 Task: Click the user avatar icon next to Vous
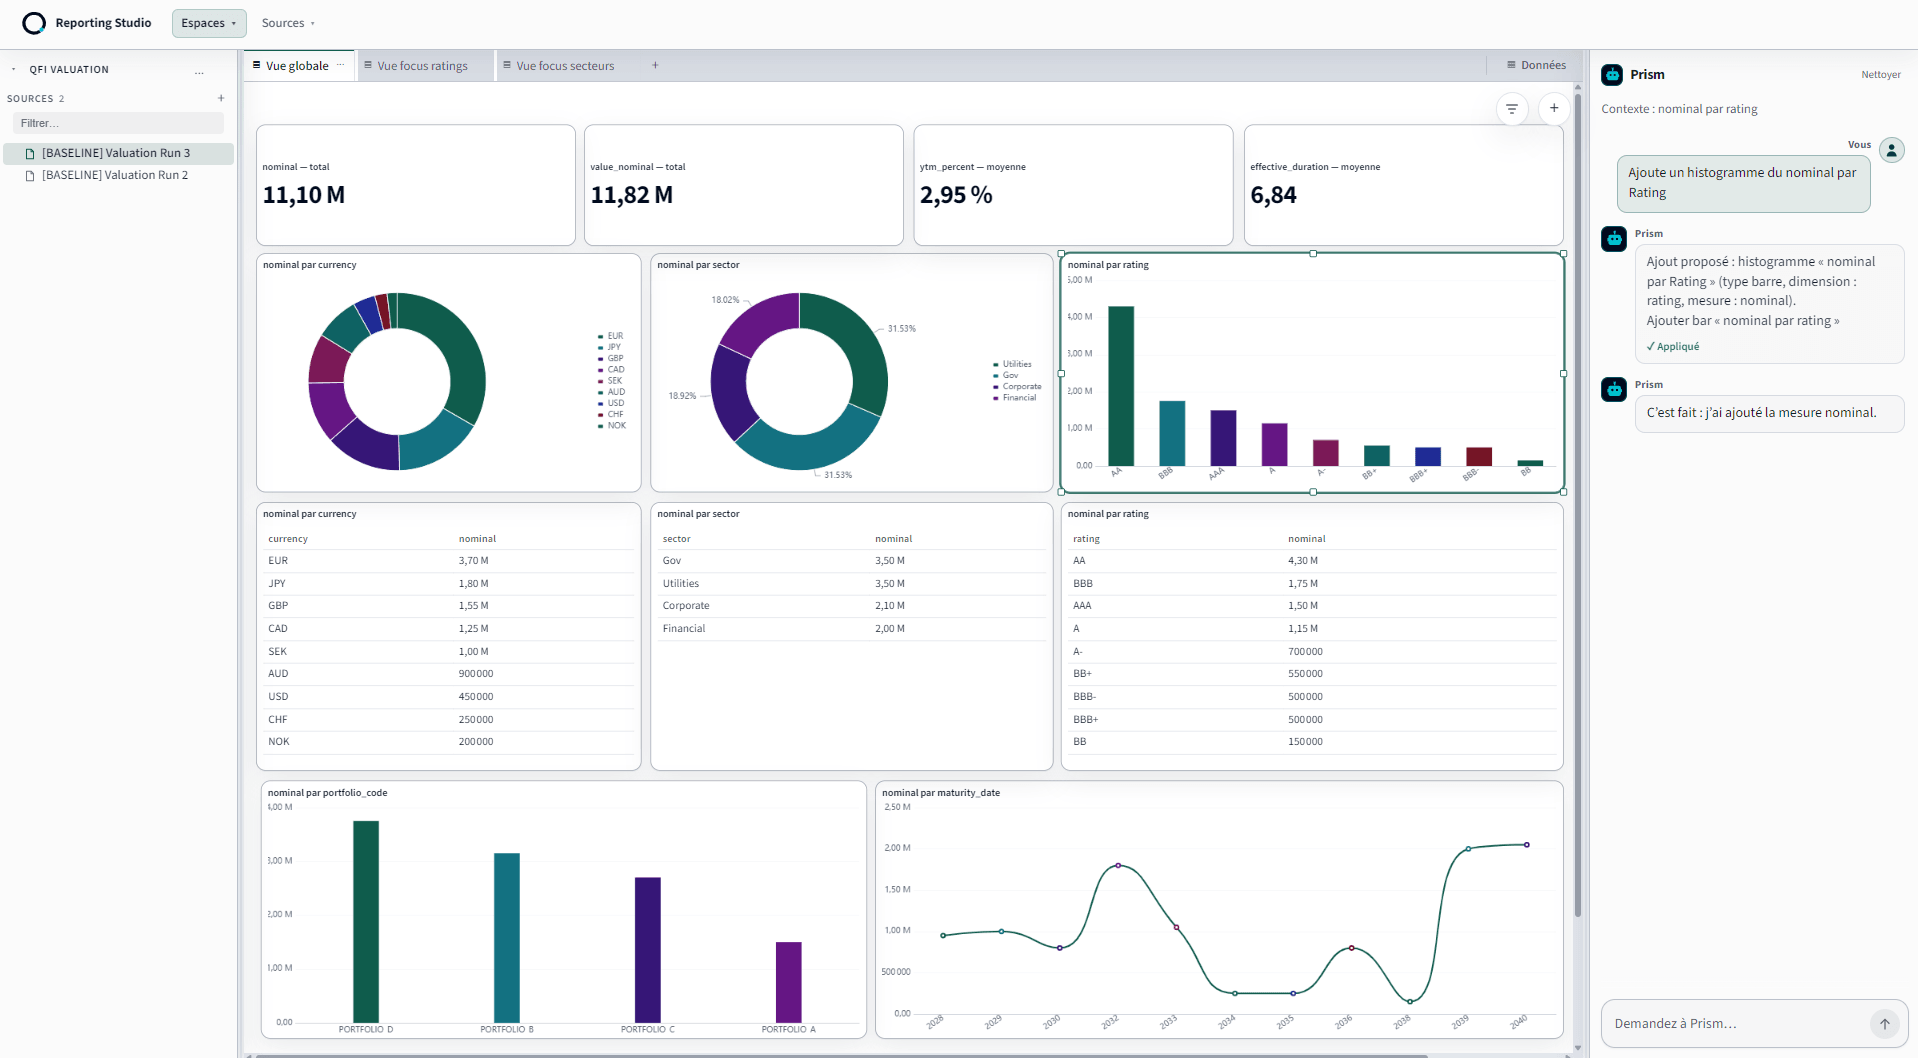click(x=1891, y=150)
